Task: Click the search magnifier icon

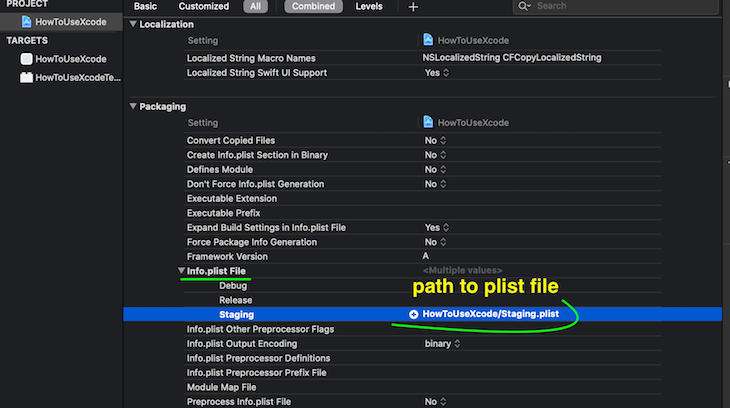Action: pyautogui.click(x=524, y=6)
